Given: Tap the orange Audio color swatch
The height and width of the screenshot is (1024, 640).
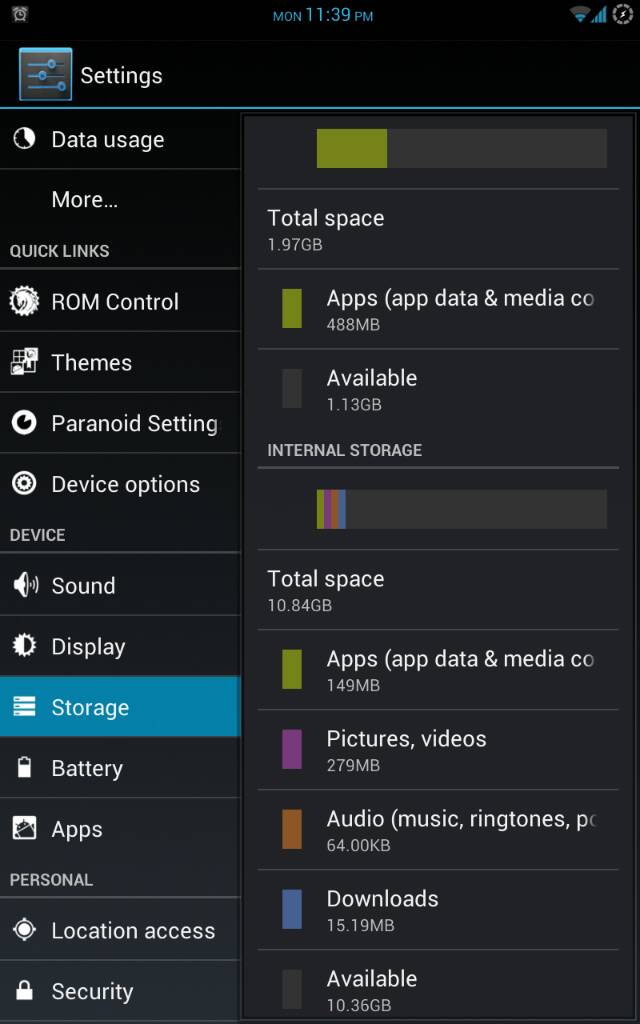Looking at the screenshot, I should 292,829.
